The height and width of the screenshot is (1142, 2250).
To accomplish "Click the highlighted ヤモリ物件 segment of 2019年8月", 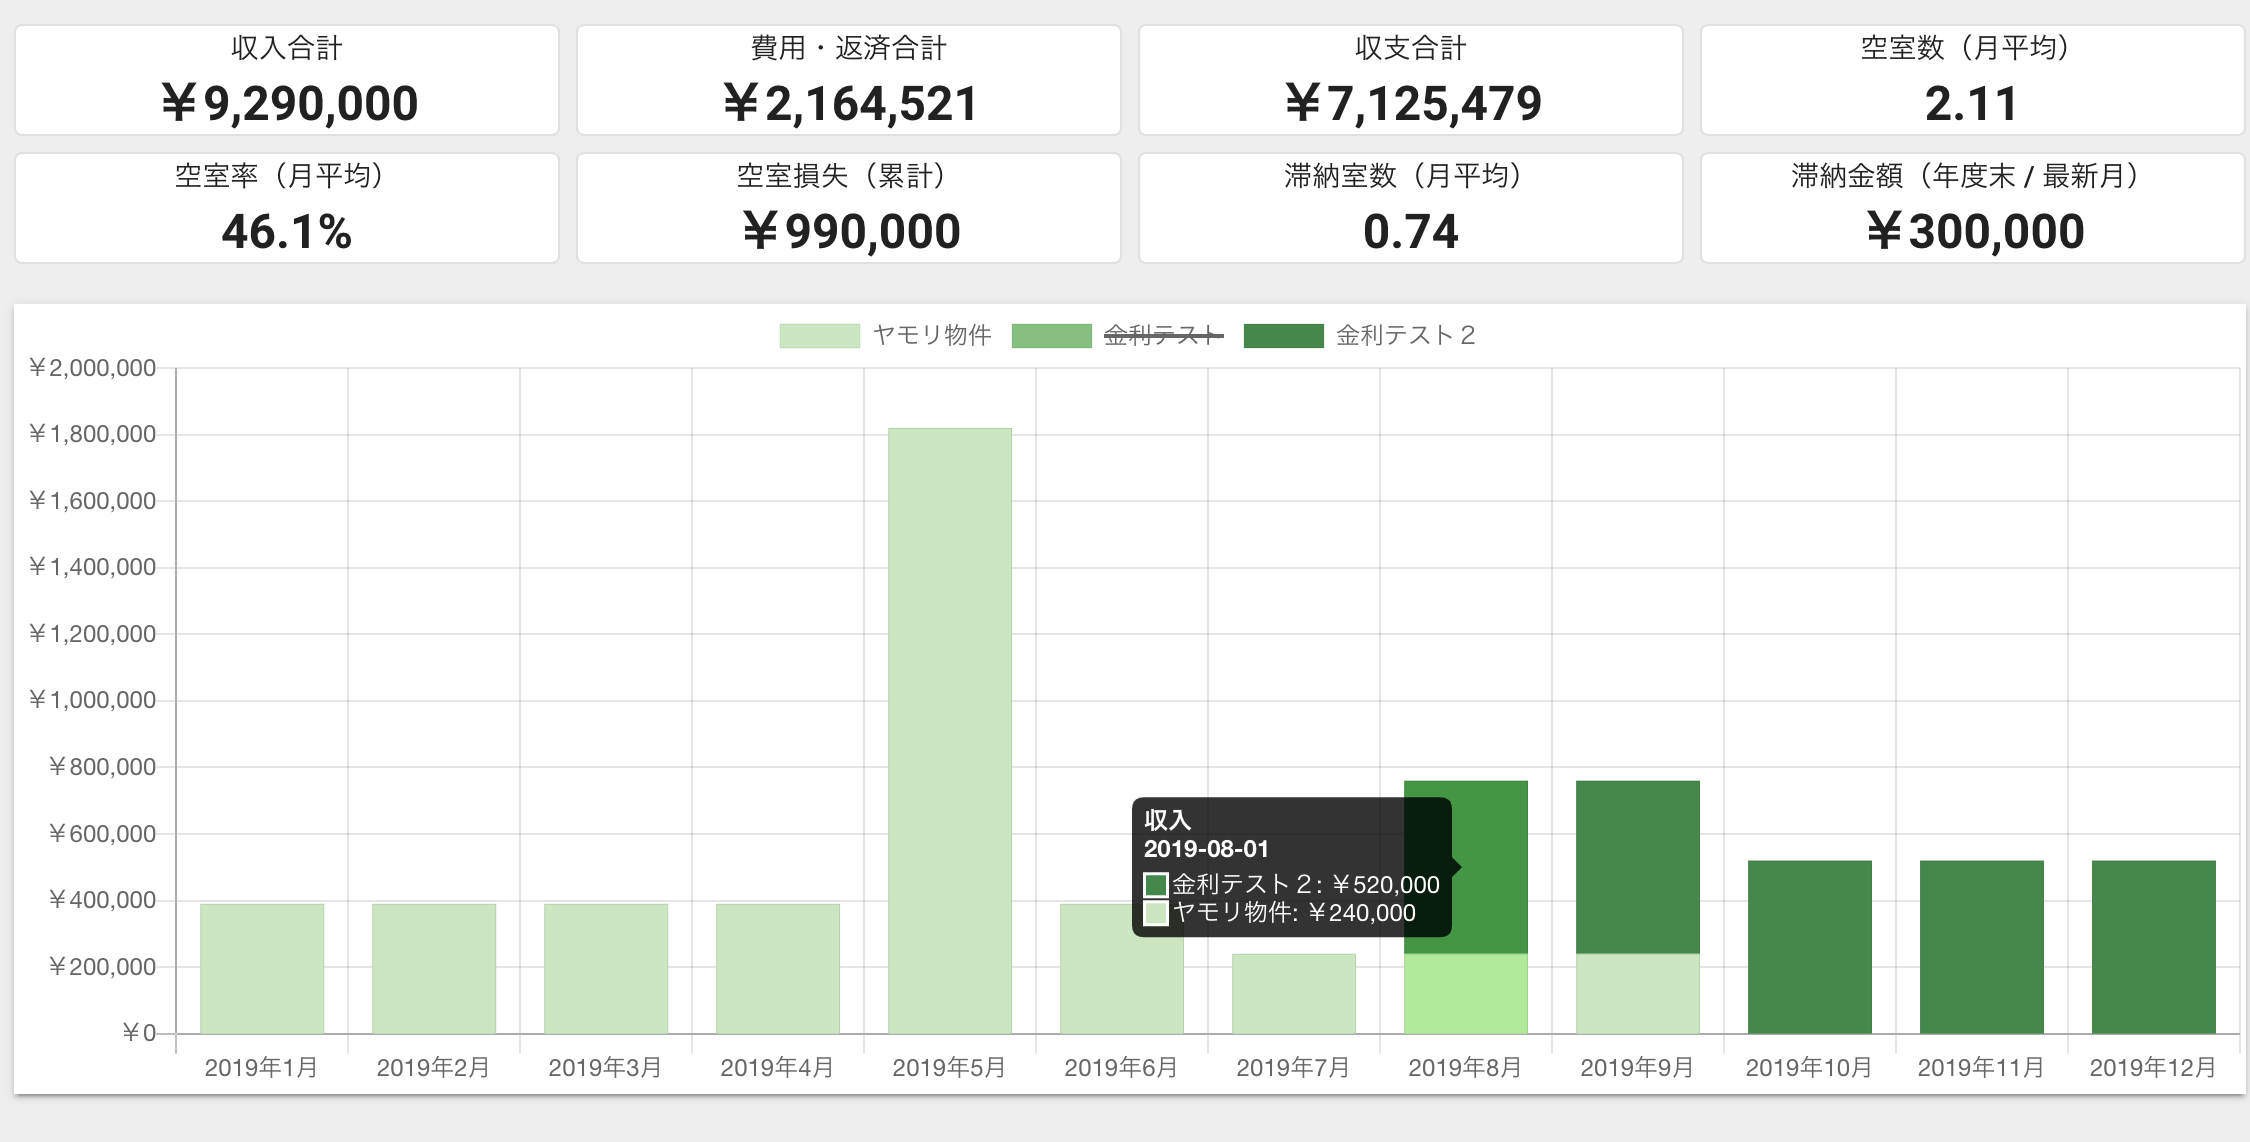I will [1466, 994].
